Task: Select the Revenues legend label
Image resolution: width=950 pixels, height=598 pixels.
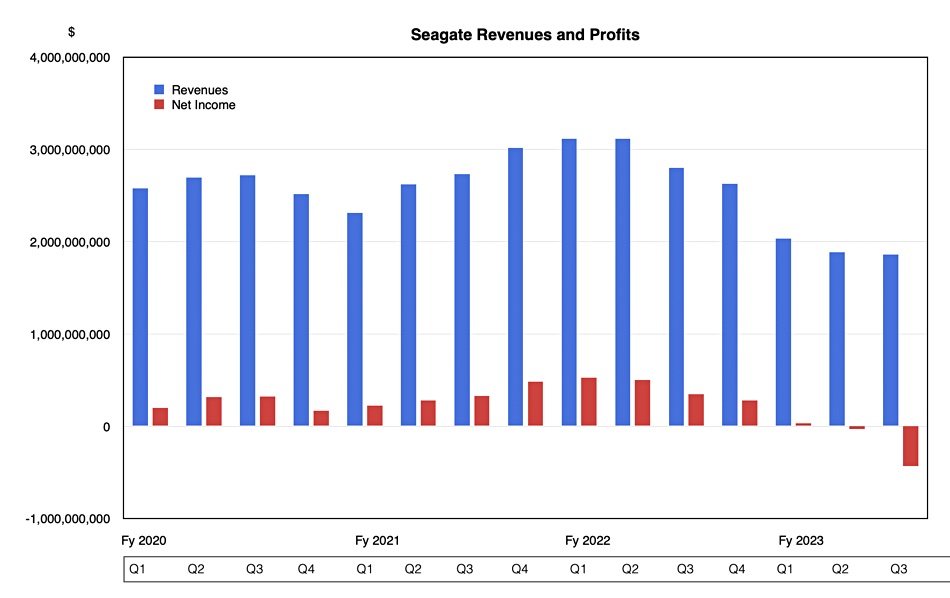Action: coord(200,90)
